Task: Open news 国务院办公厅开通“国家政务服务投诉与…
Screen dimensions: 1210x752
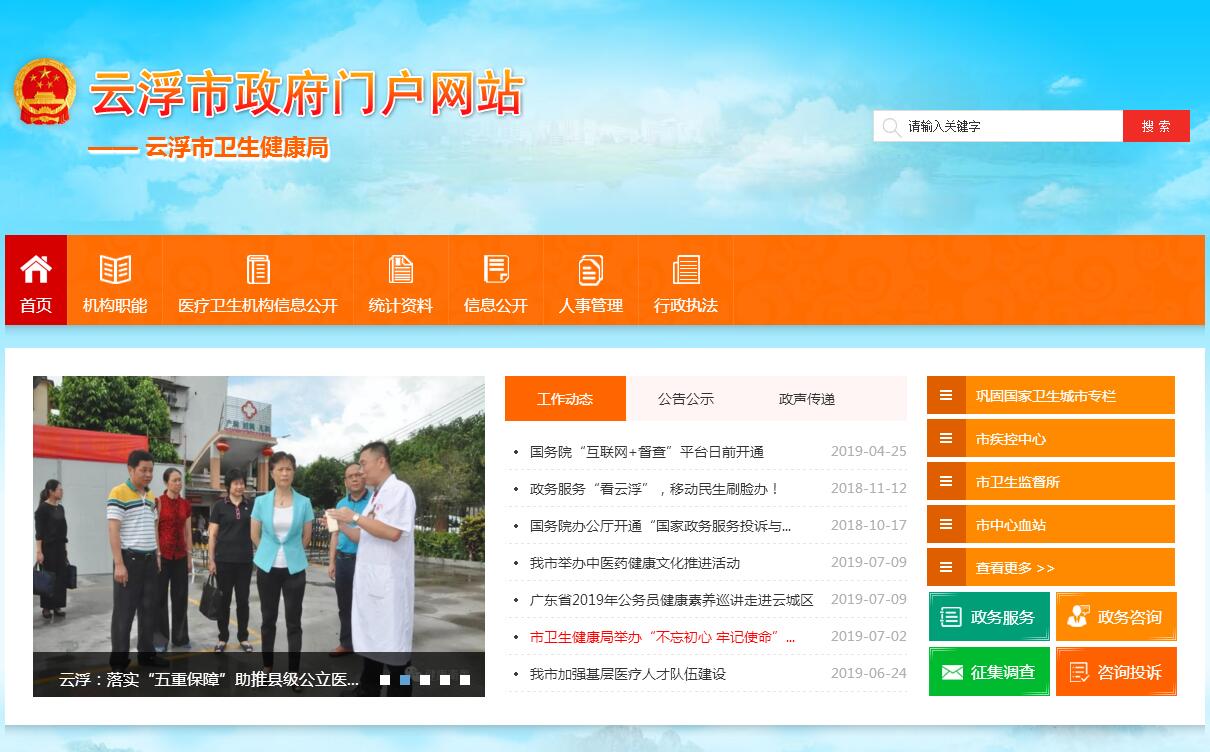Action: pyautogui.click(x=661, y=526)
